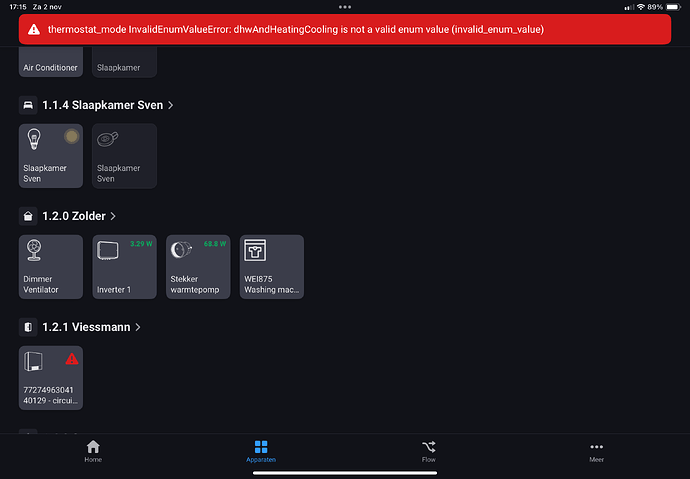Expand the 1.2.1 Viessmann zone chevron
690x479 pixels.
(138, 327)
